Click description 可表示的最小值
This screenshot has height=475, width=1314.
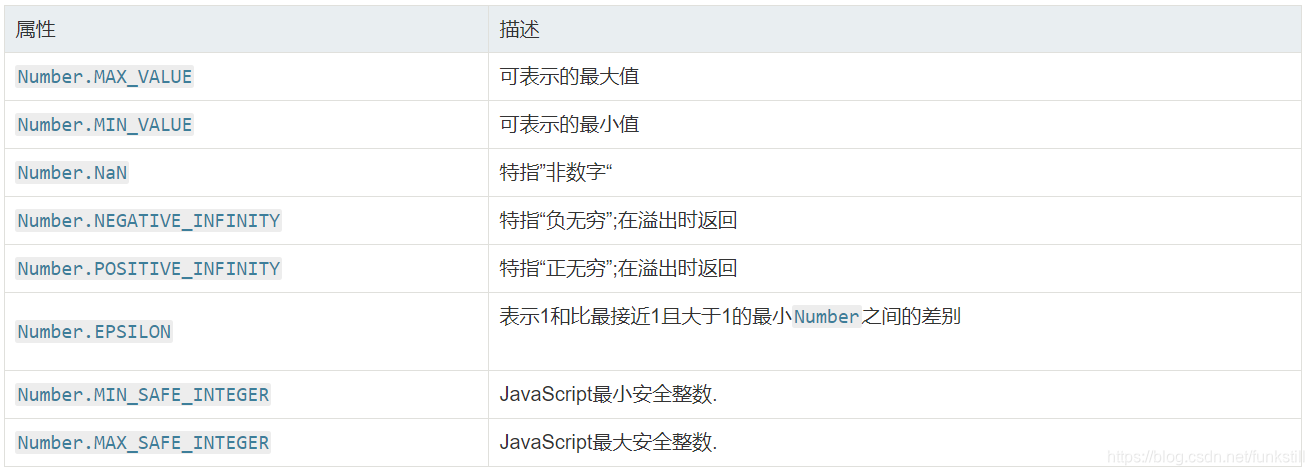(x=570, y=125)
